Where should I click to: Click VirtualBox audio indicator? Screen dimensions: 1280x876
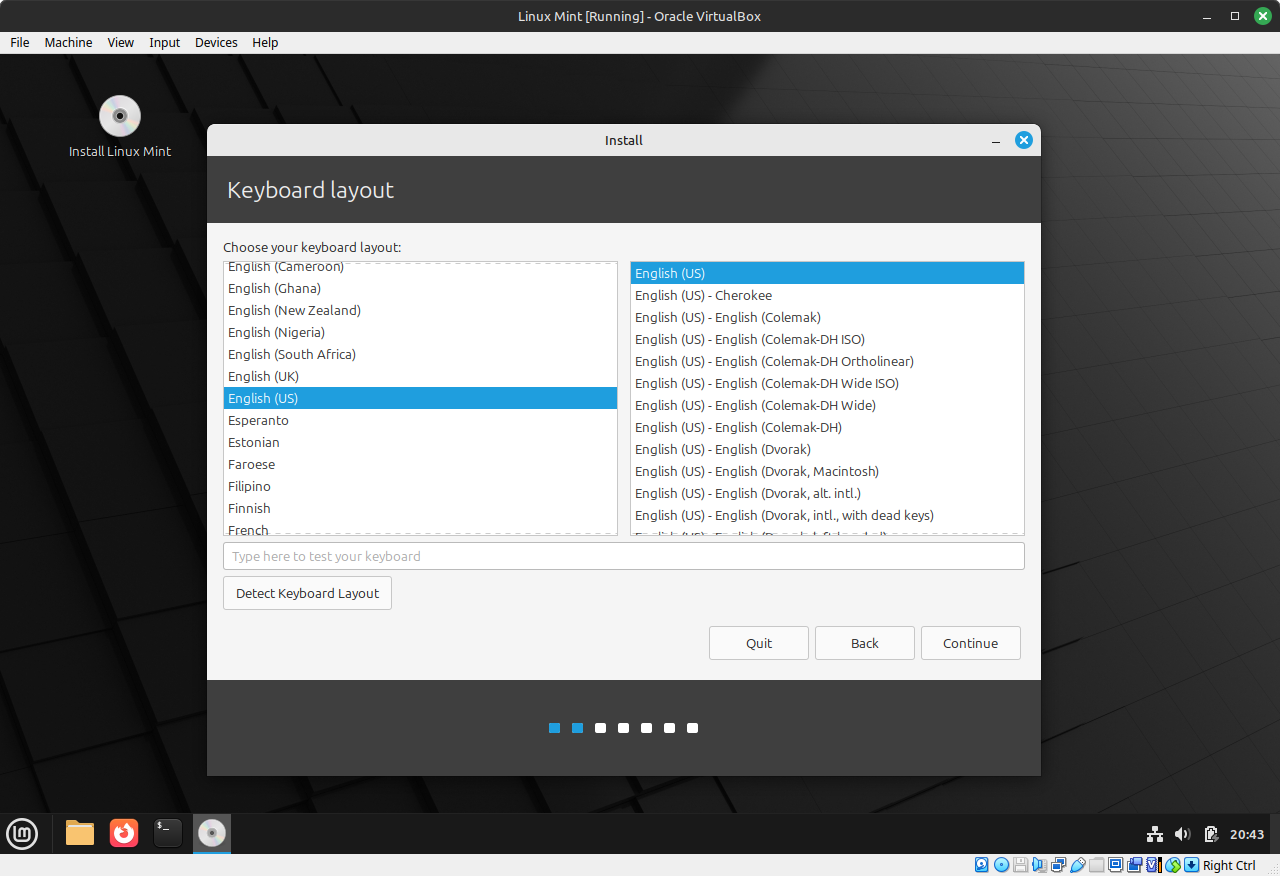[x=1039, y=865]
